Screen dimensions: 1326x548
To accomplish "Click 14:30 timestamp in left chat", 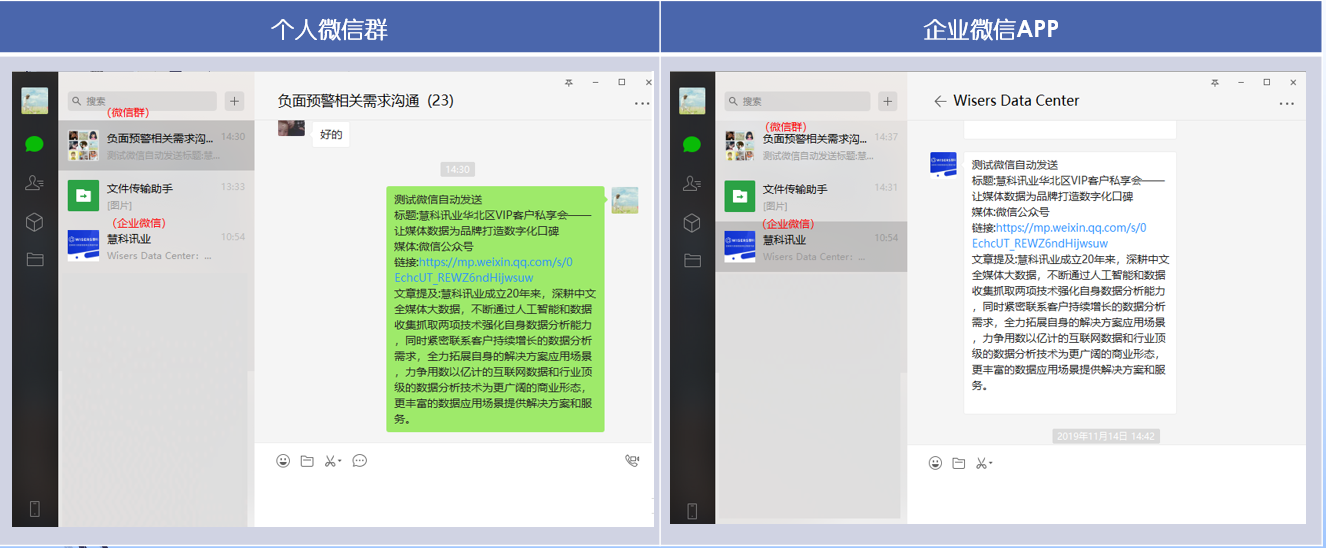I will point(457,169).
